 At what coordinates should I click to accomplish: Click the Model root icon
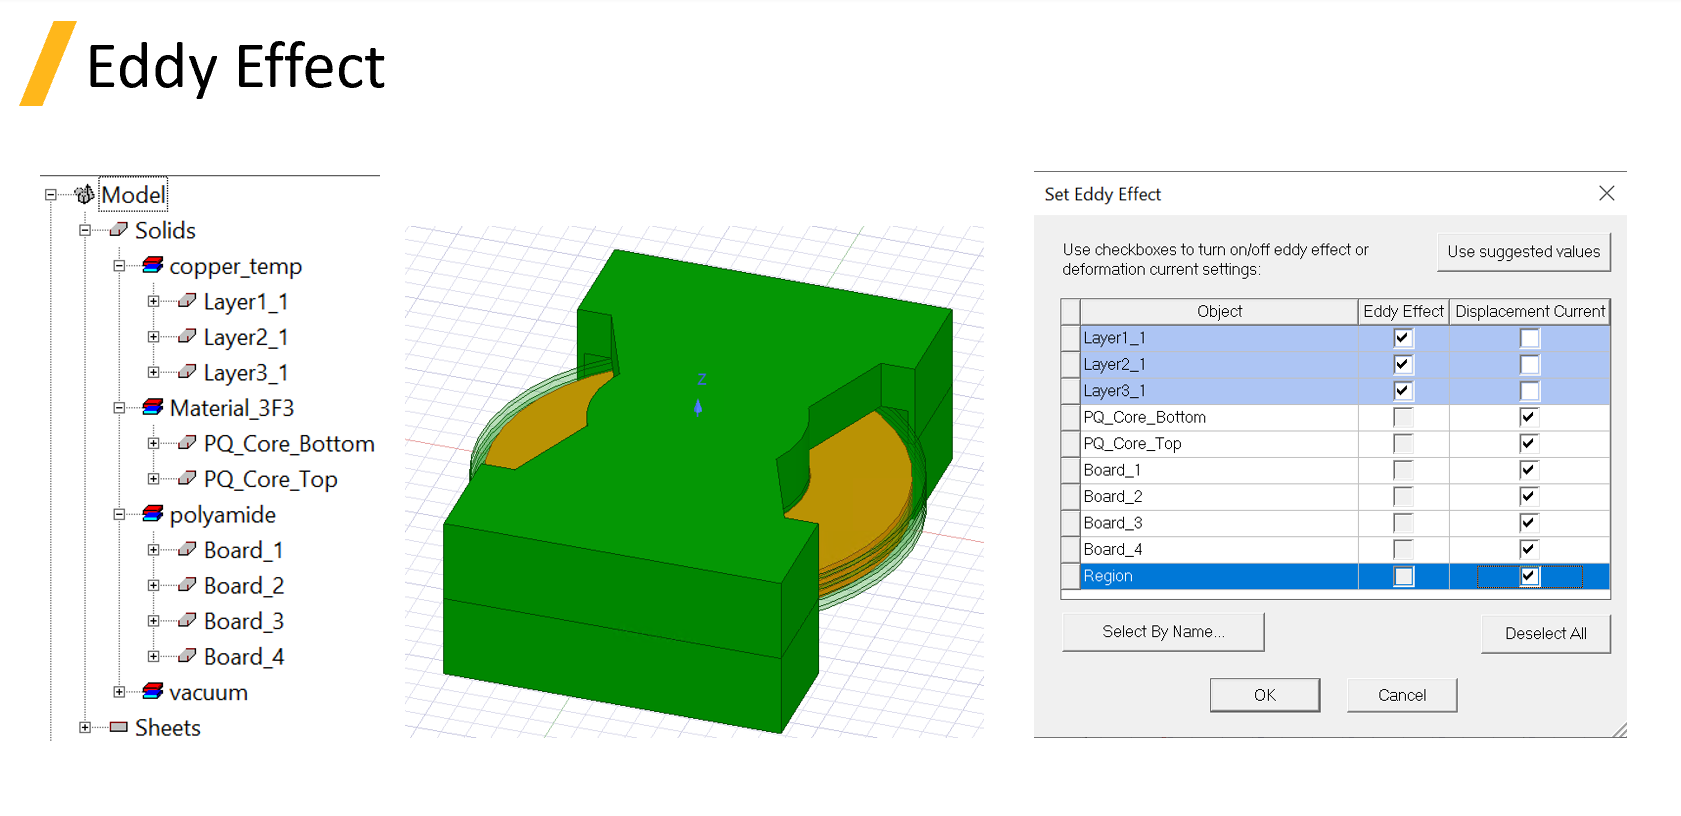pos(85,194)
